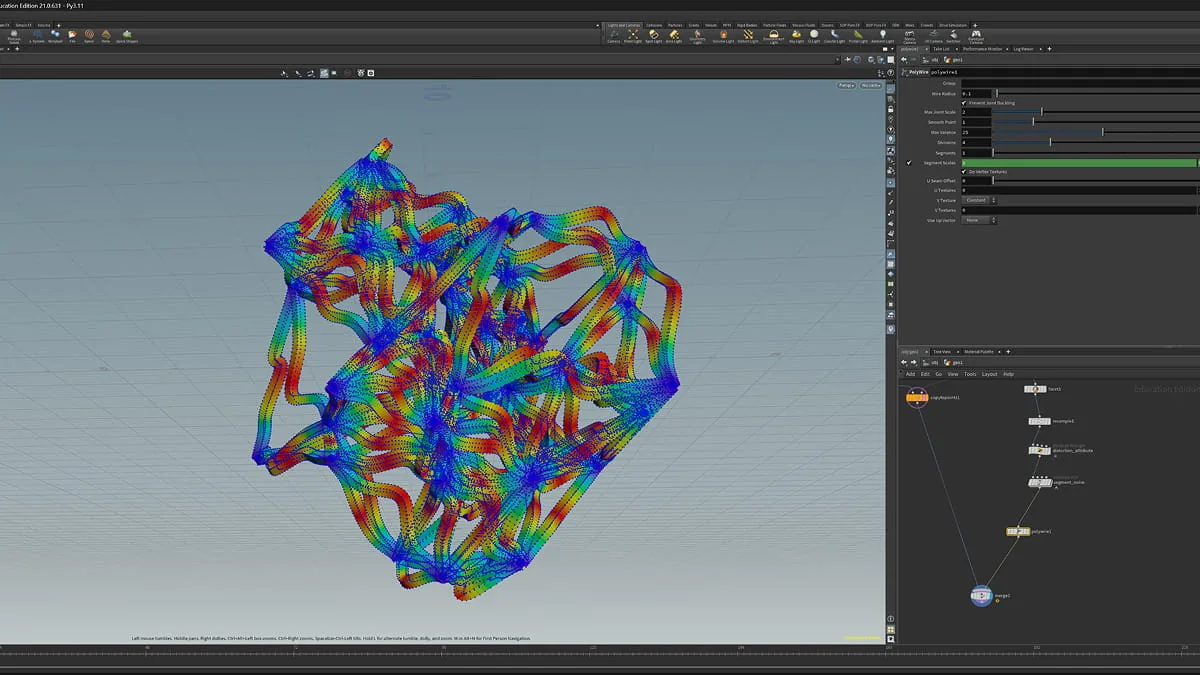Select the segment_noise node

point(1040,482)
